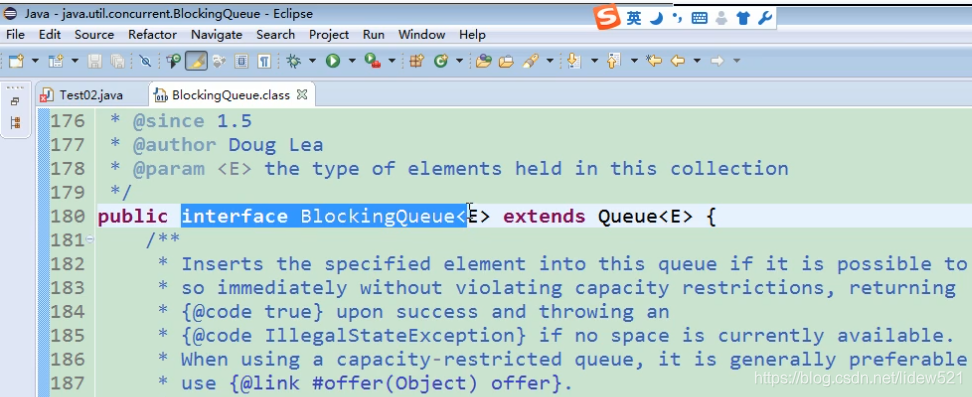Viewport: 972px width, 397px height.
Task: Click "Queue<E>" after extends on line 180
Action: tap(645, 216)
